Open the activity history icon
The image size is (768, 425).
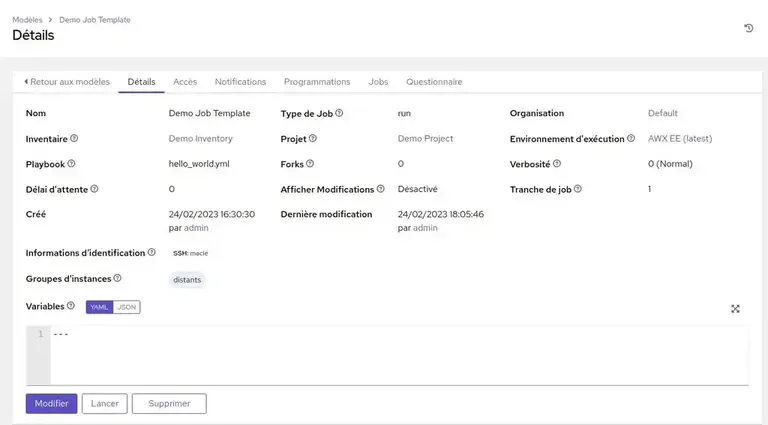[x=749, y=28]
